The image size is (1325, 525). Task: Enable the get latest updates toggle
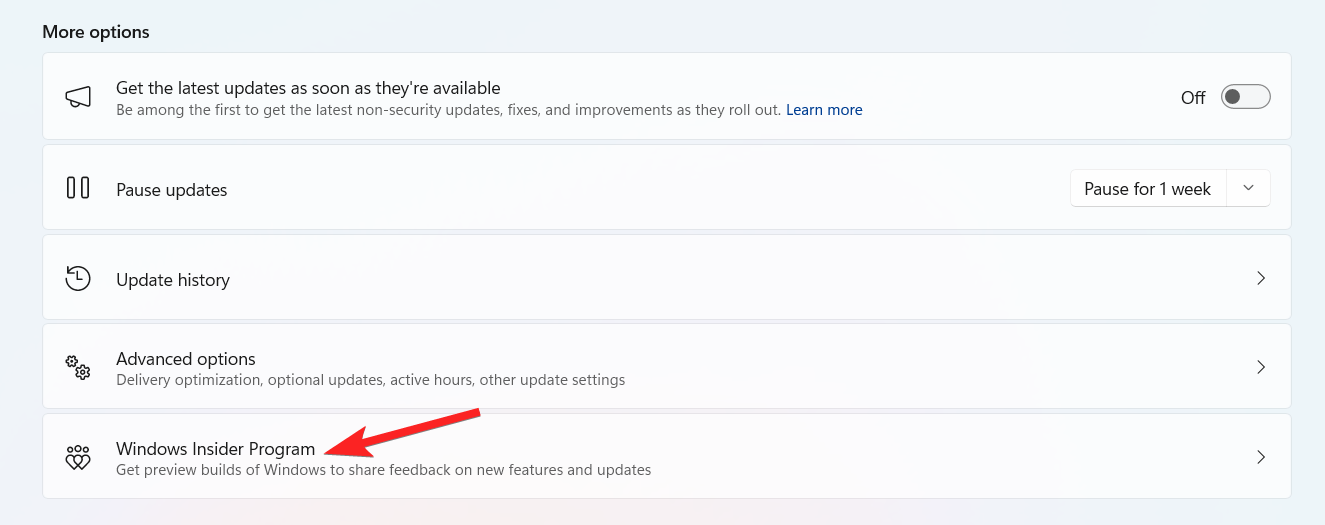coord(1245,97)
